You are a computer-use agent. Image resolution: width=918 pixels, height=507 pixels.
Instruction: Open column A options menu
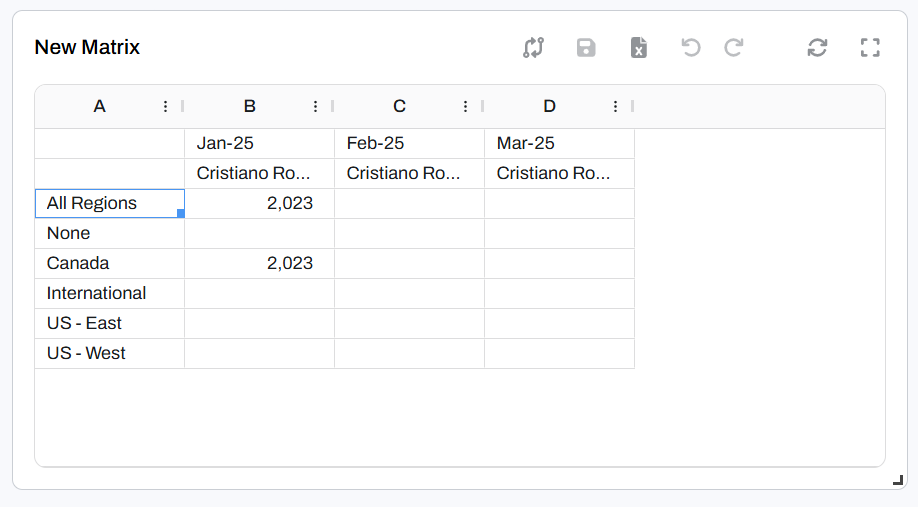tap(166, 106)
